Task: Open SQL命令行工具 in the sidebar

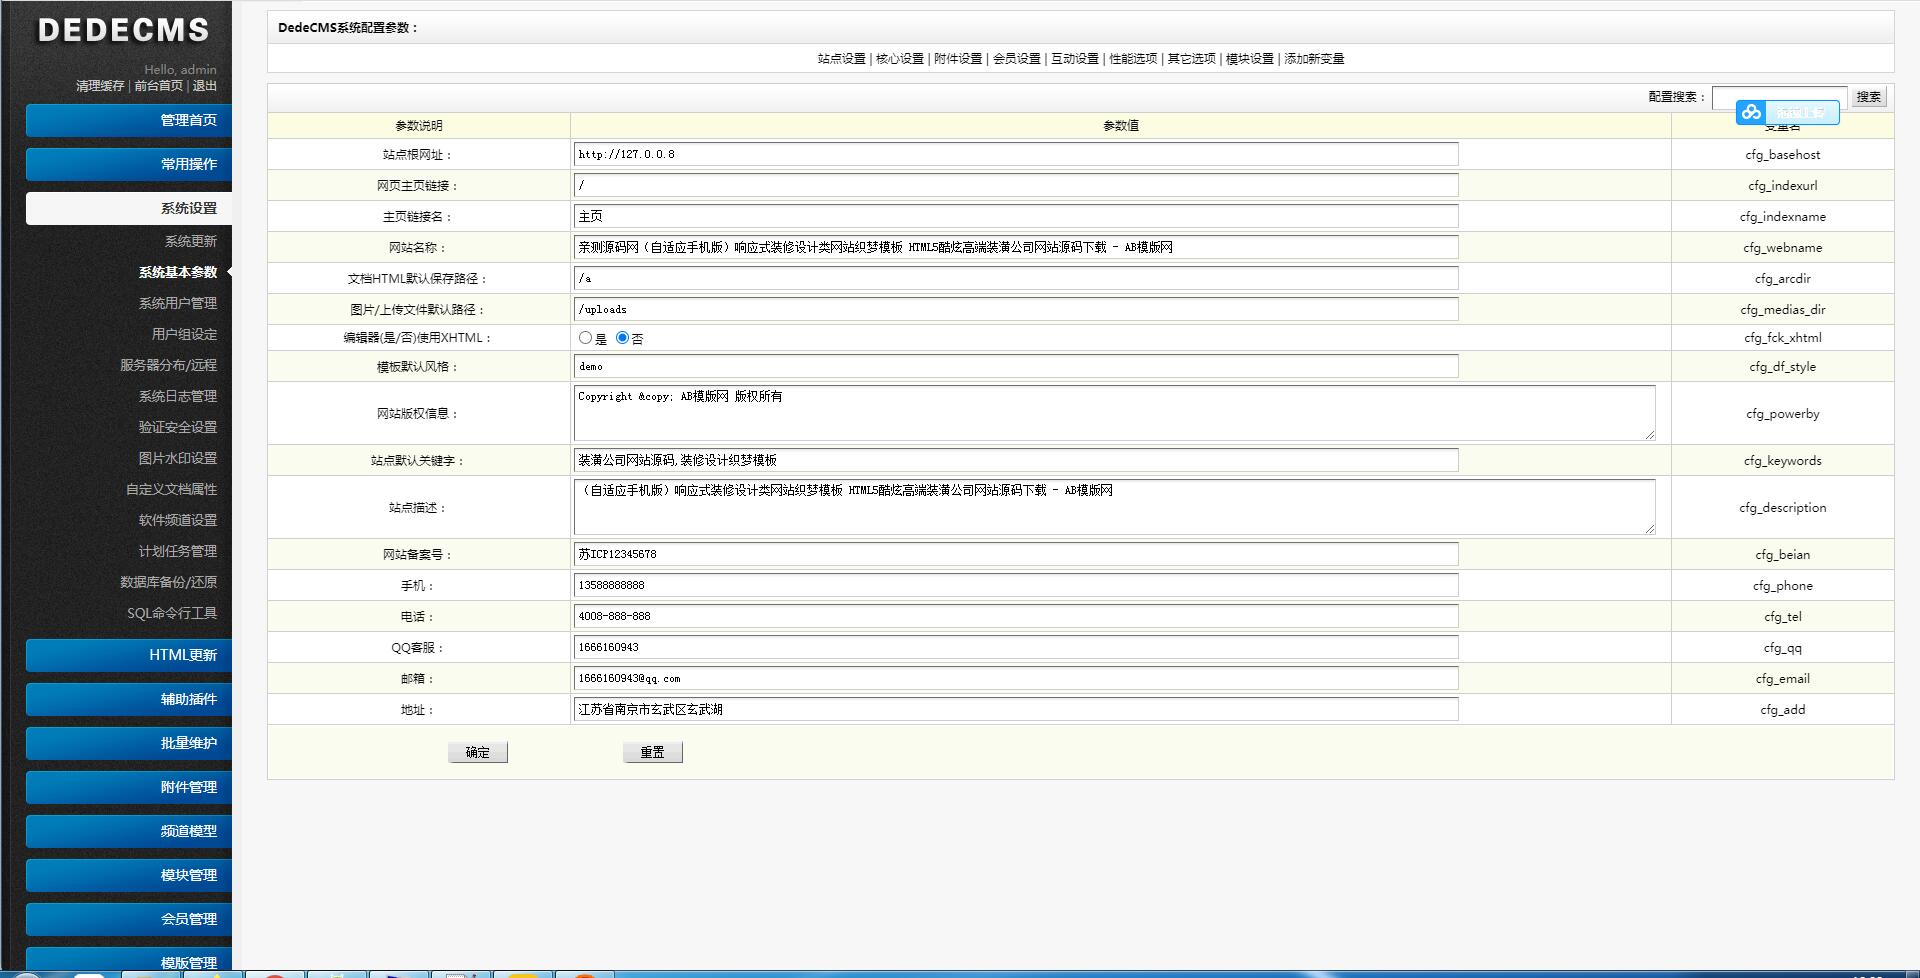Action: [x=172, y=613]
